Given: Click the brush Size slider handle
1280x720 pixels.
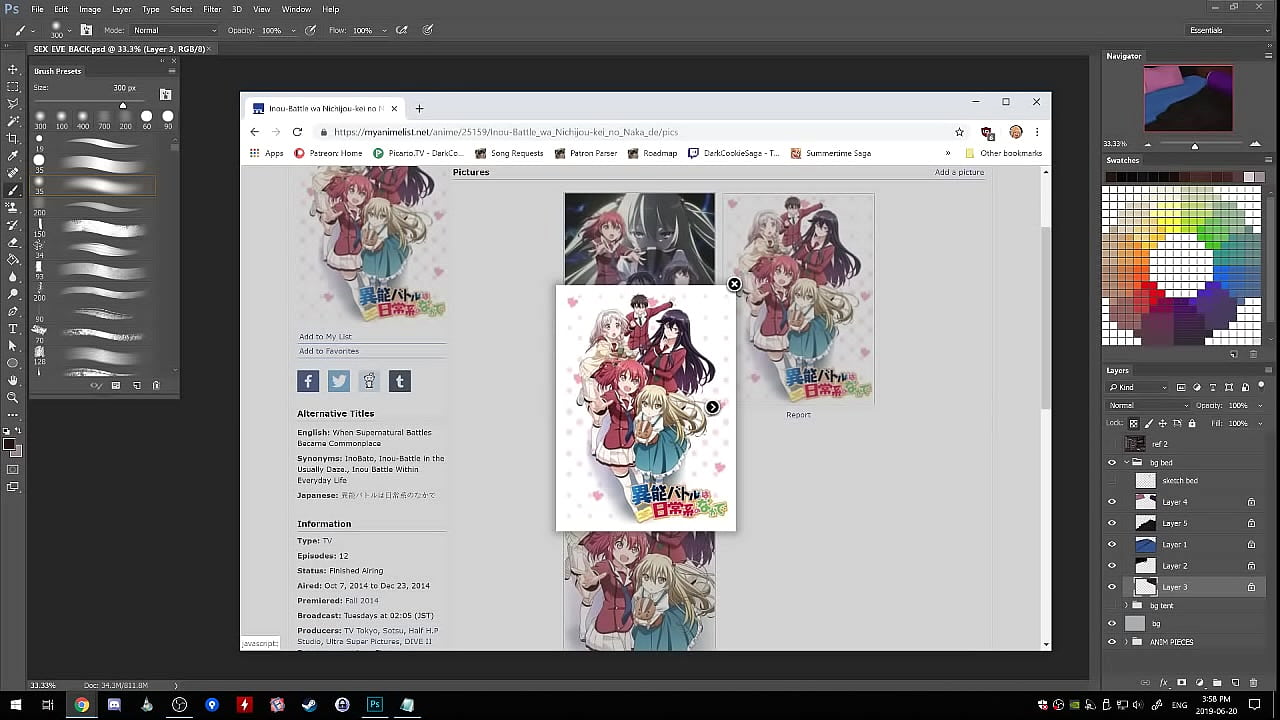Looking at the screenshot, I should click(123, 106).
